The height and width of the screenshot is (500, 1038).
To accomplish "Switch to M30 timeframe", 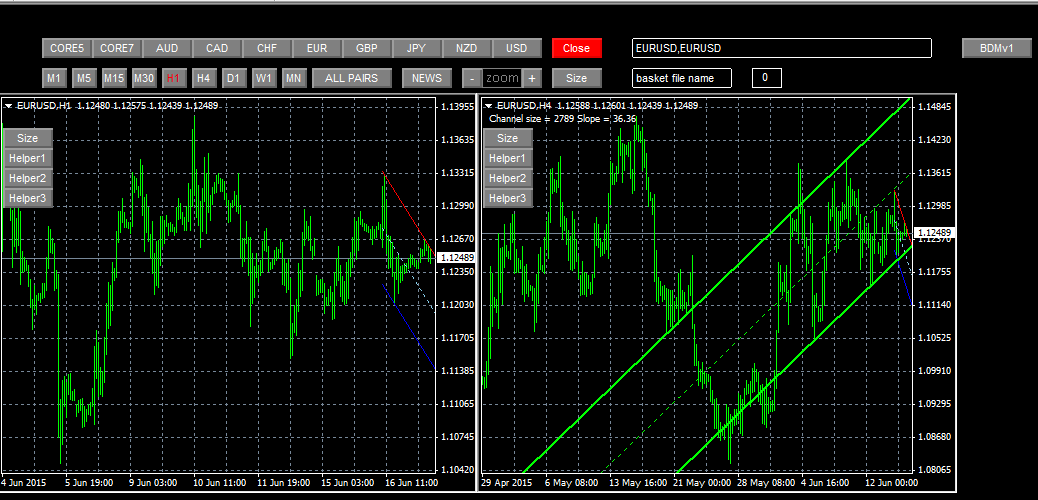I will (144, 78).
